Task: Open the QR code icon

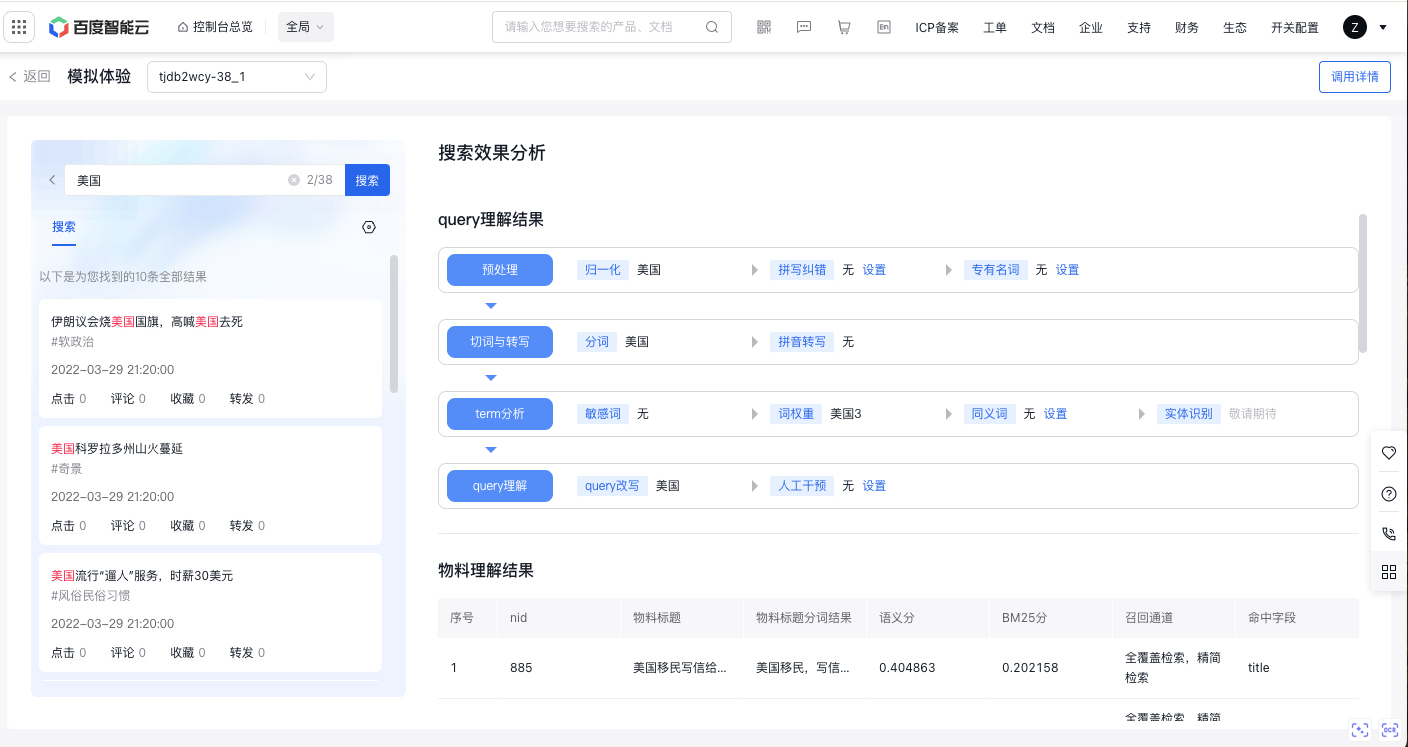Action: tap(764, 27)
